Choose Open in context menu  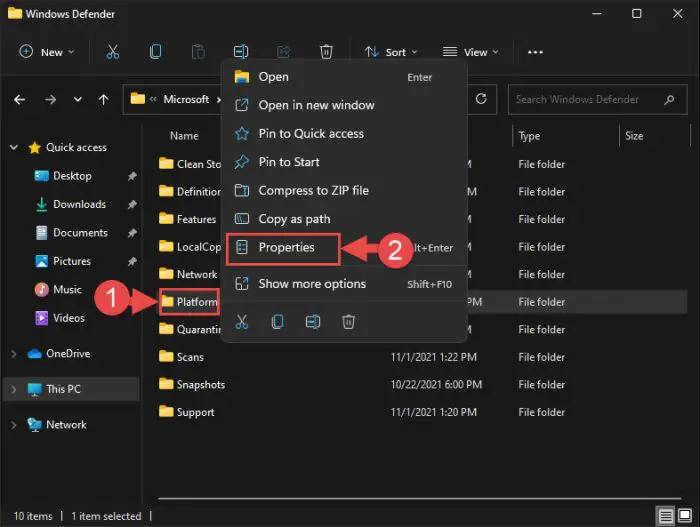coord(344,77)
